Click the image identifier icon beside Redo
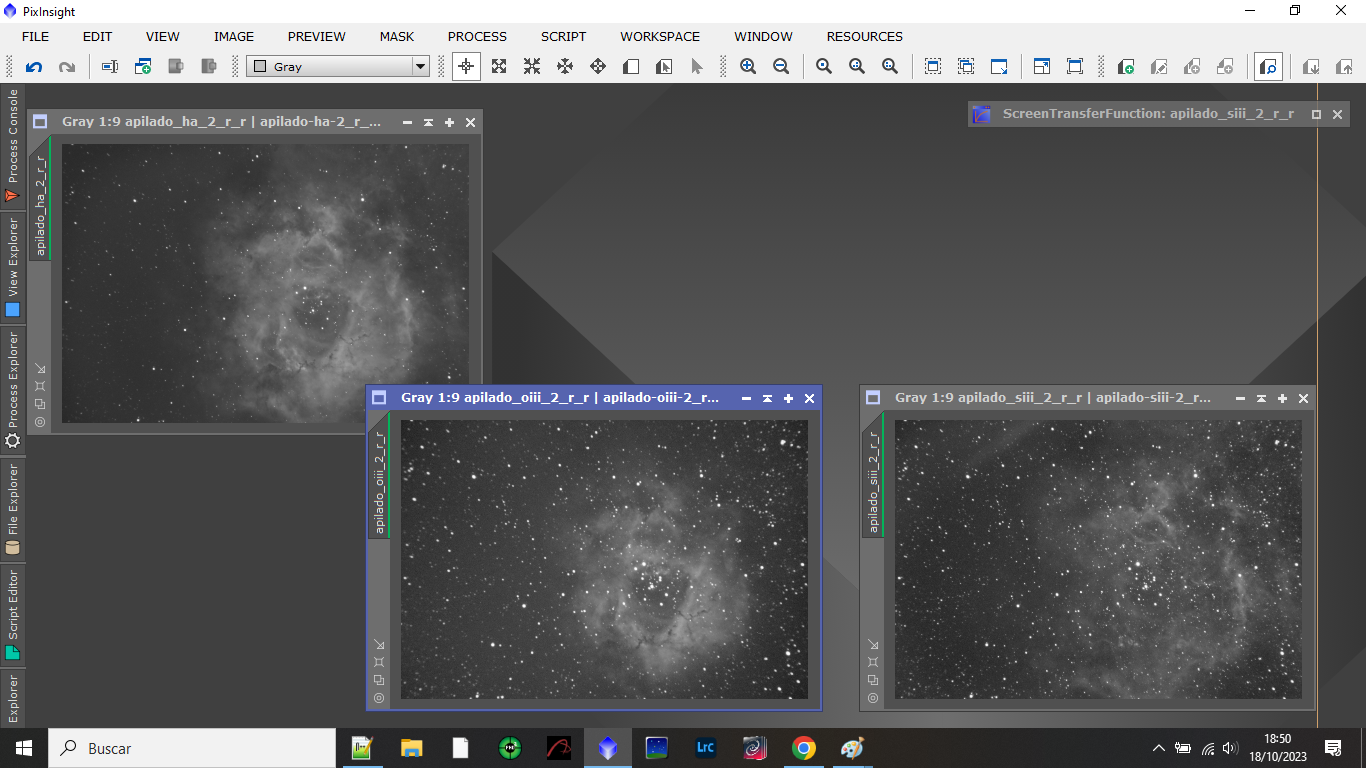 (110, 67)
